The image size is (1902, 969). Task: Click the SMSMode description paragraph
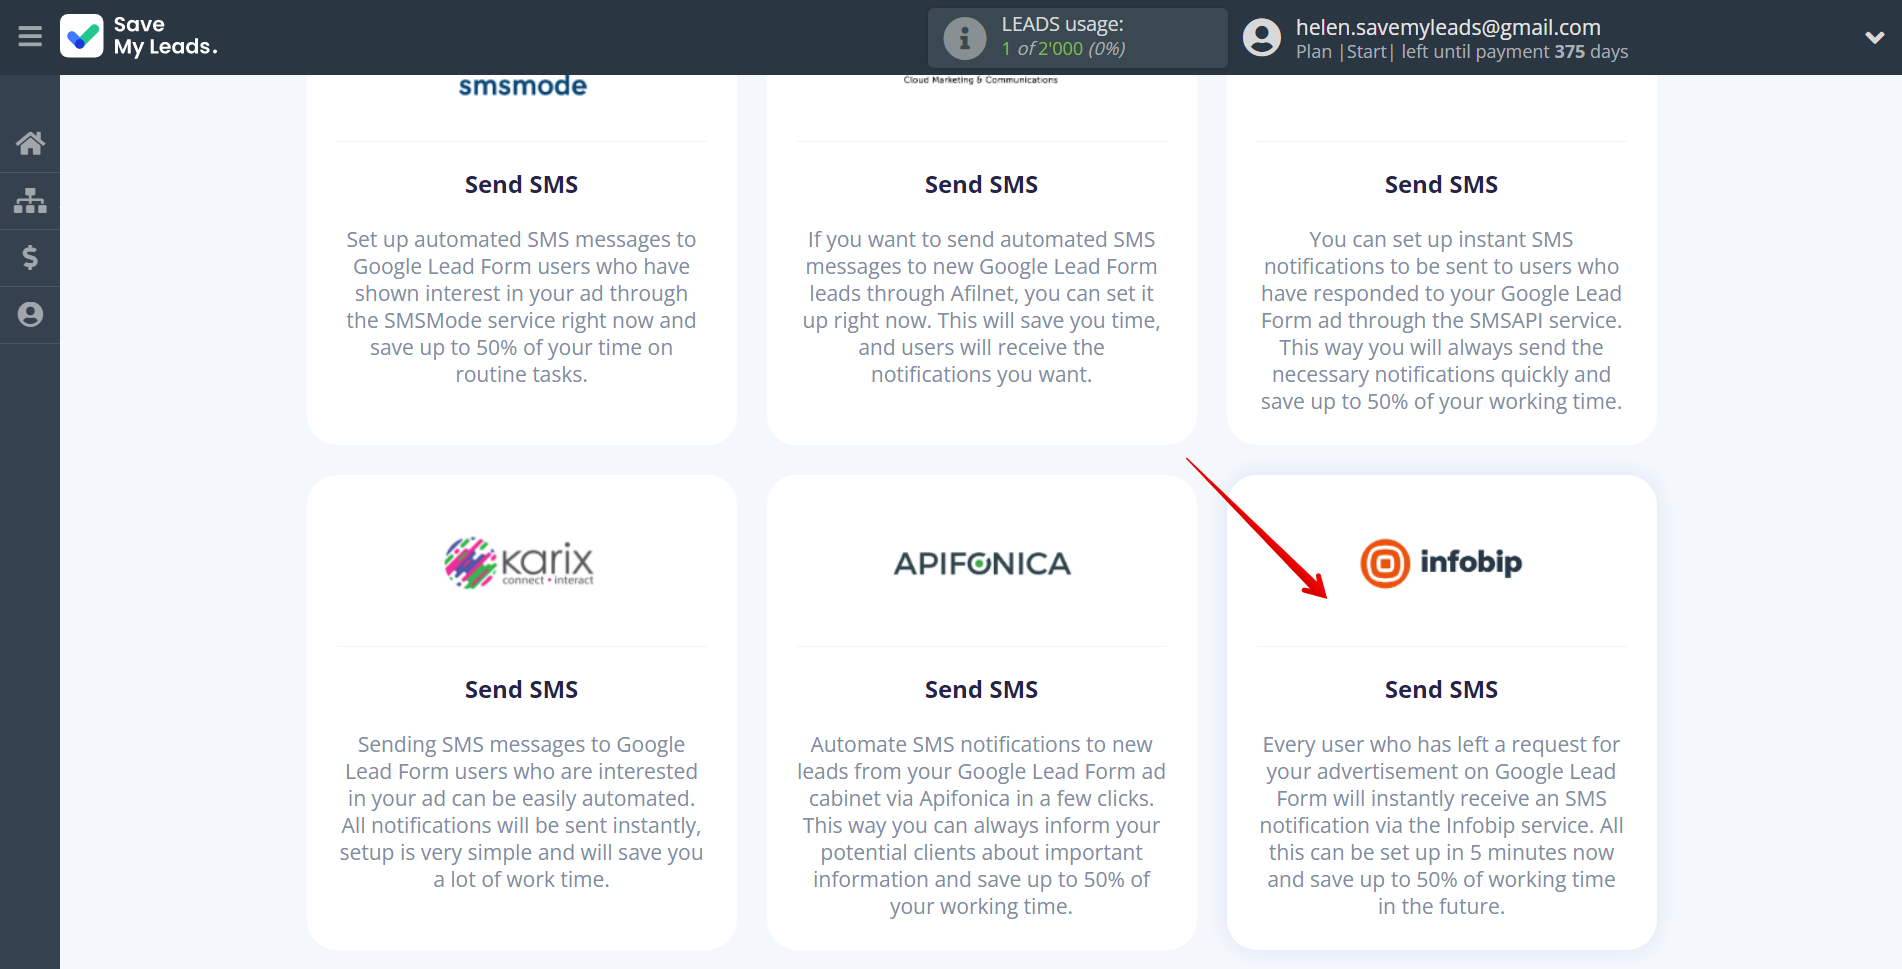click(521, 307)
